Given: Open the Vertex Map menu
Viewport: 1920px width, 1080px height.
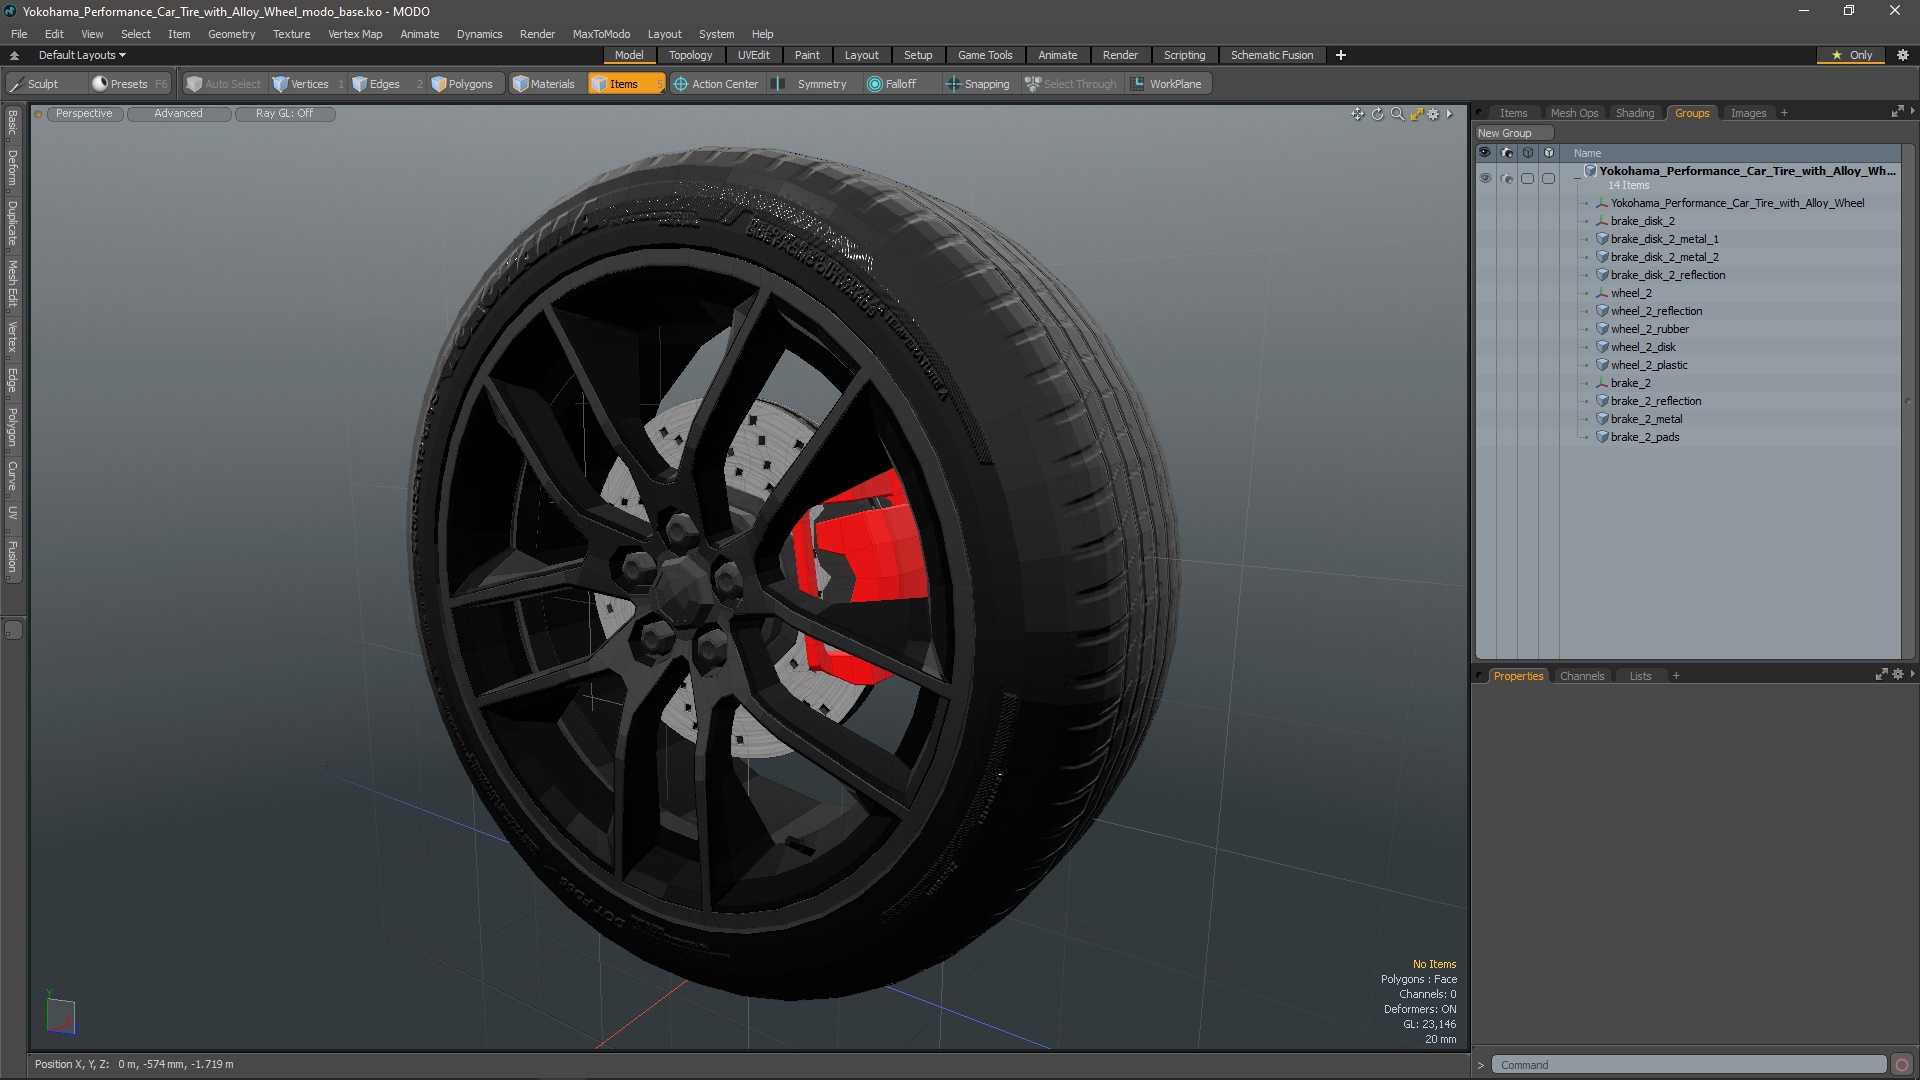Looking at the screenshot, I should pos(355,34).
